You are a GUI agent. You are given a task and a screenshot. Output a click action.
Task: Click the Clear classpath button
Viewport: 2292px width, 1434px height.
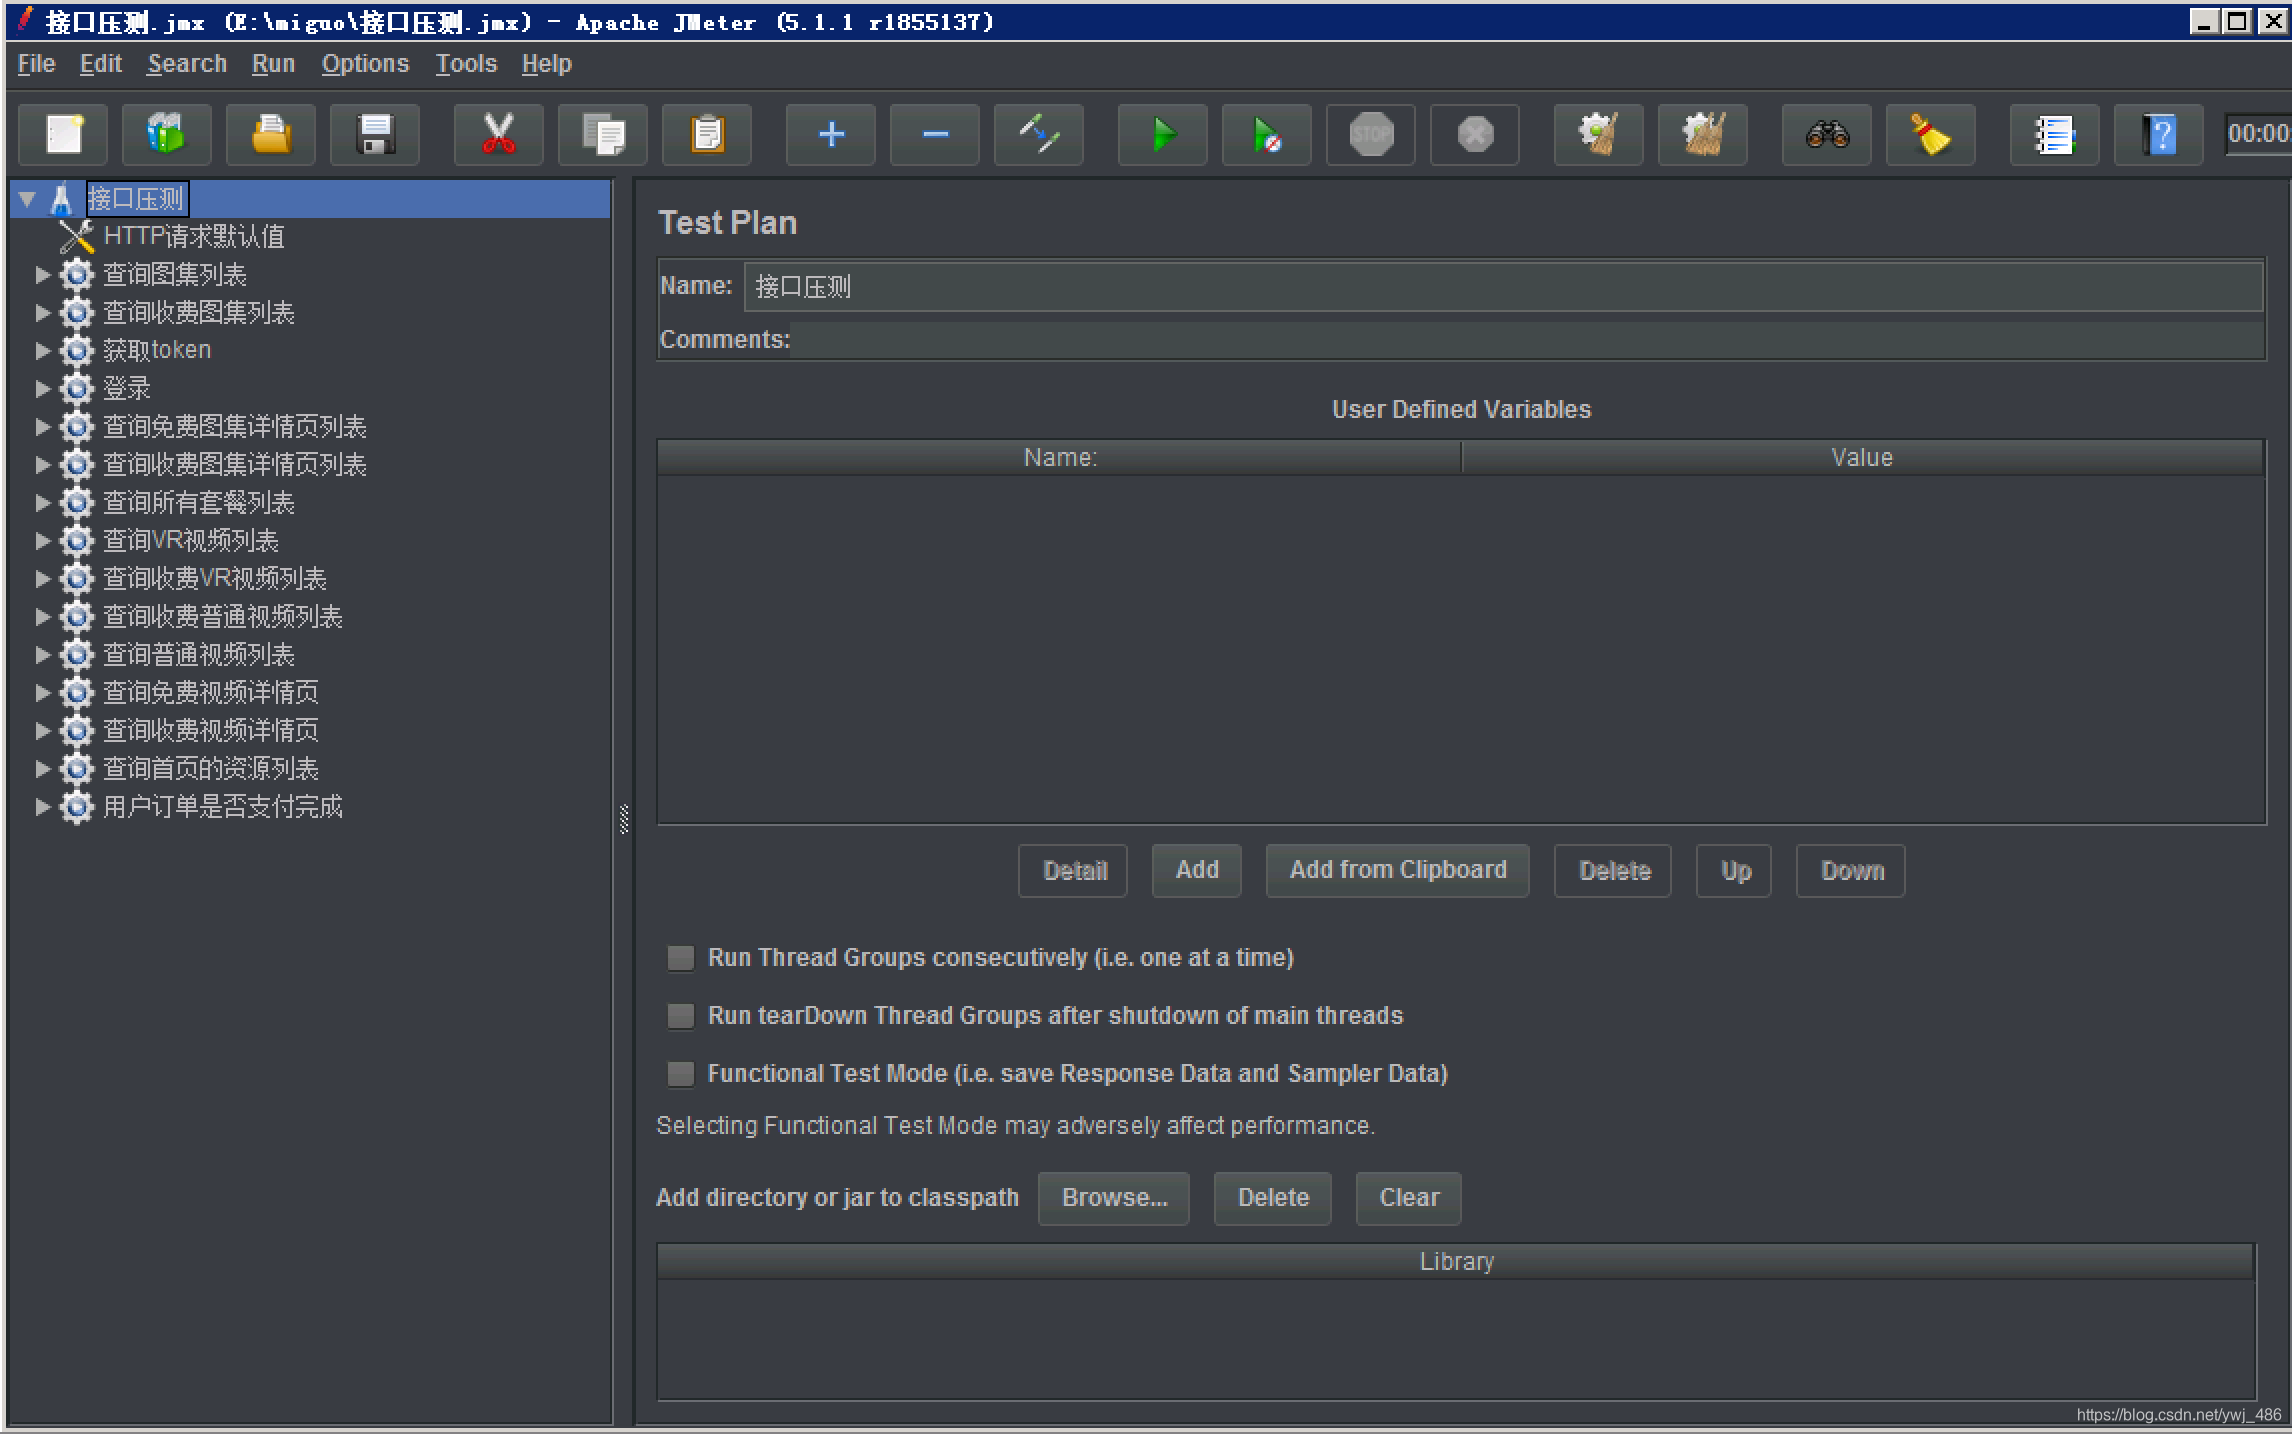point(1409,1198)
